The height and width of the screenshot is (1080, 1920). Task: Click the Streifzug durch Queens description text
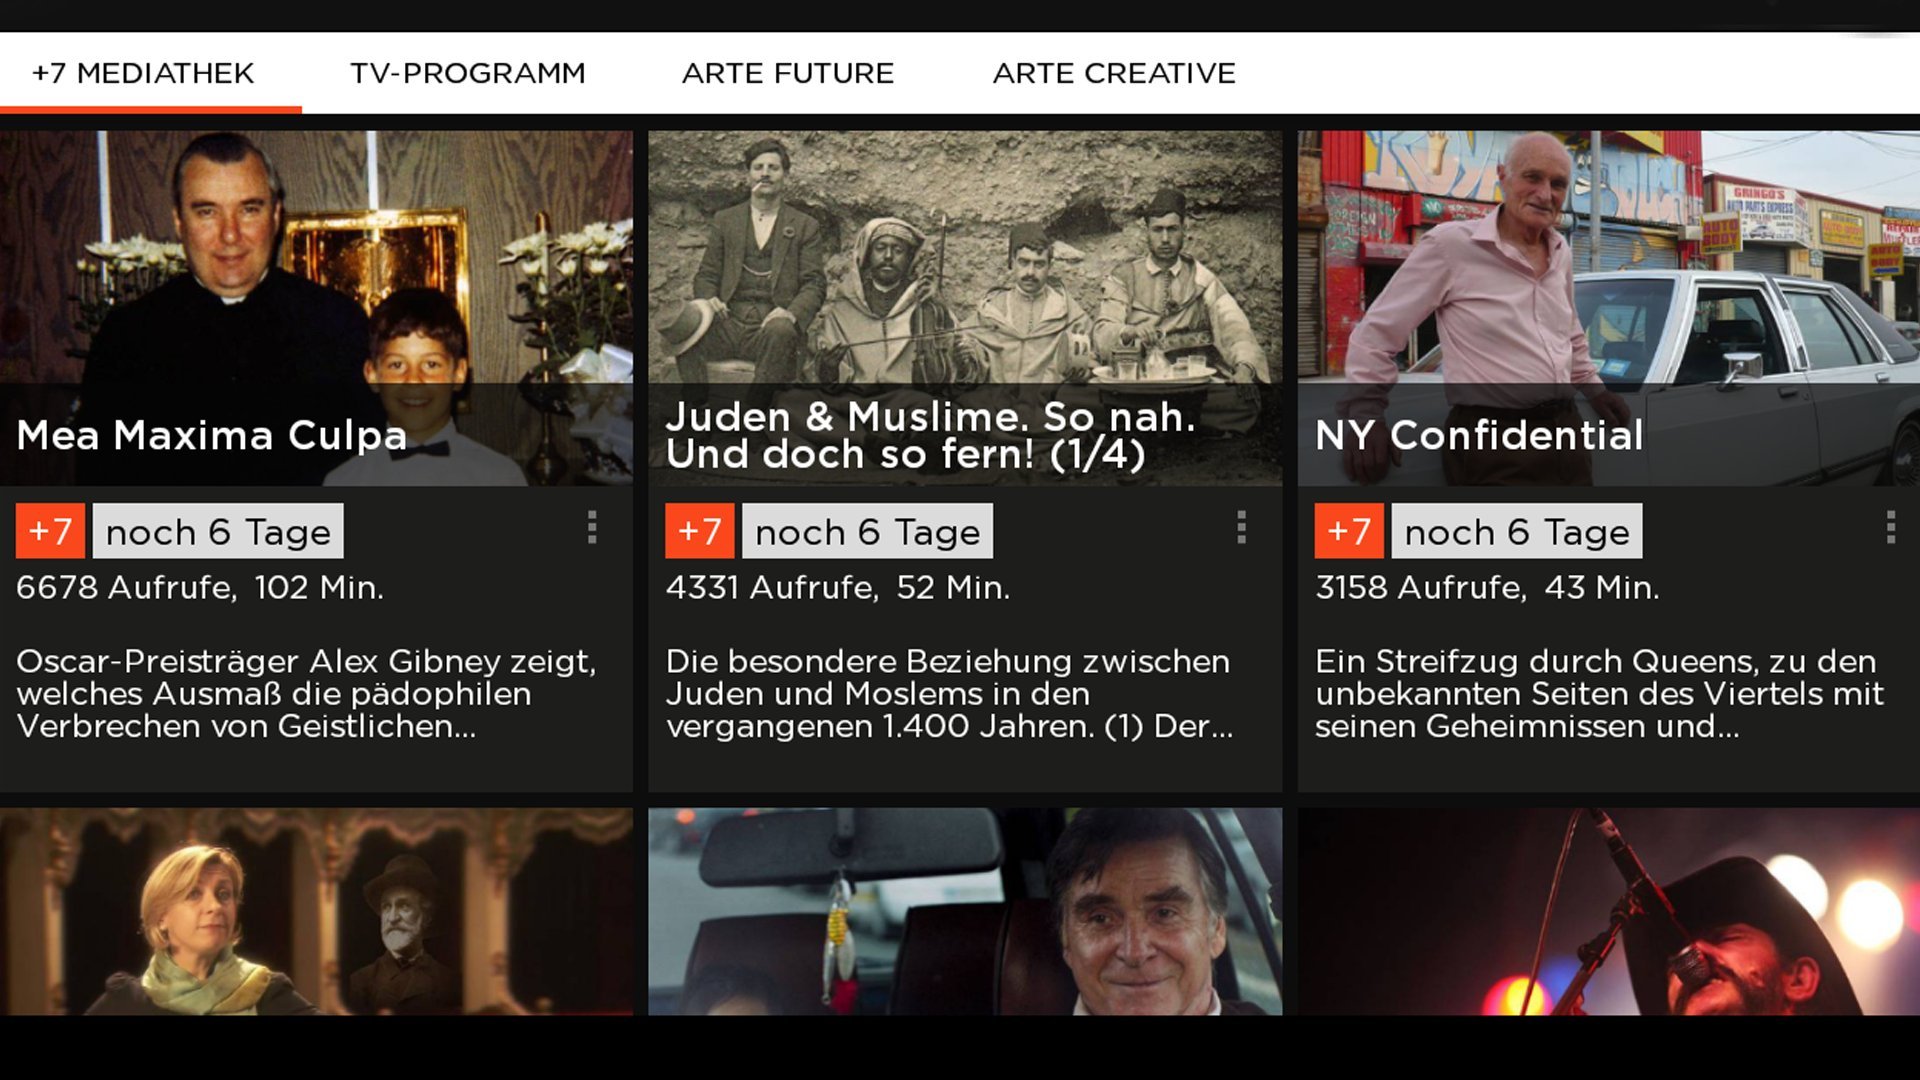pyautogui.click(x=1598, y=693)
